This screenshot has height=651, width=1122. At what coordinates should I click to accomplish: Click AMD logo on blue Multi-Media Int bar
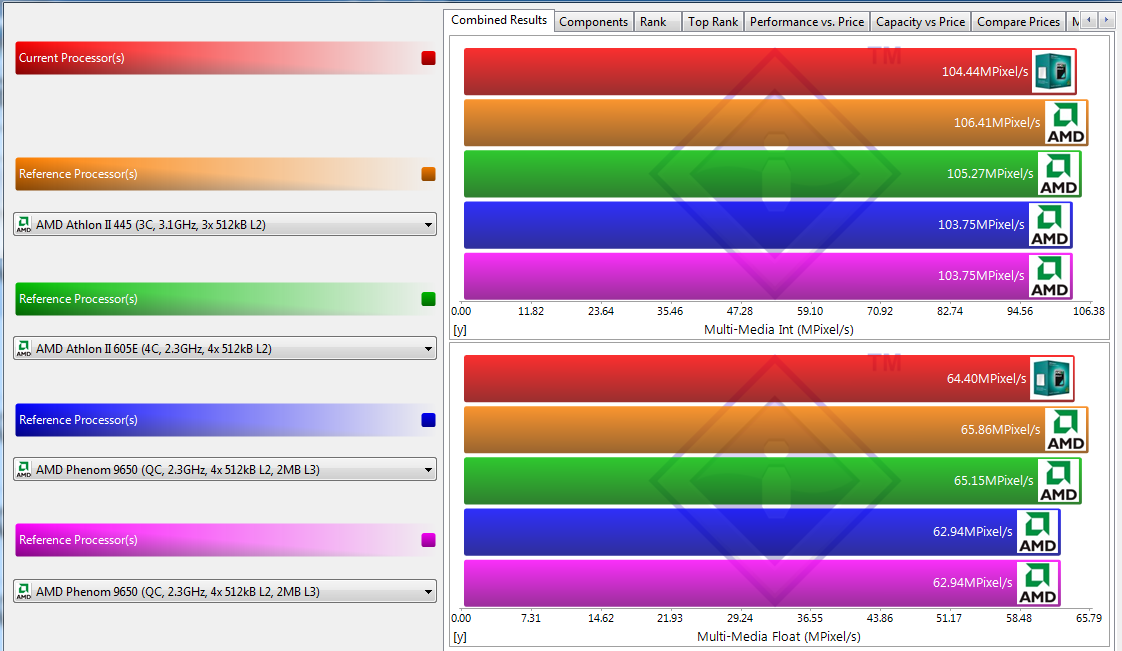click(1049, 225)
